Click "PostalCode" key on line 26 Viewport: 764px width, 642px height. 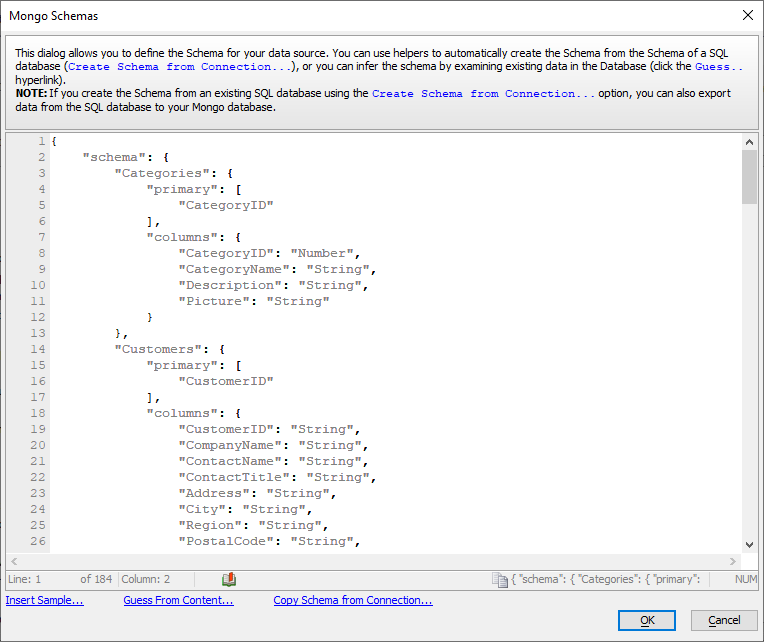226,541
